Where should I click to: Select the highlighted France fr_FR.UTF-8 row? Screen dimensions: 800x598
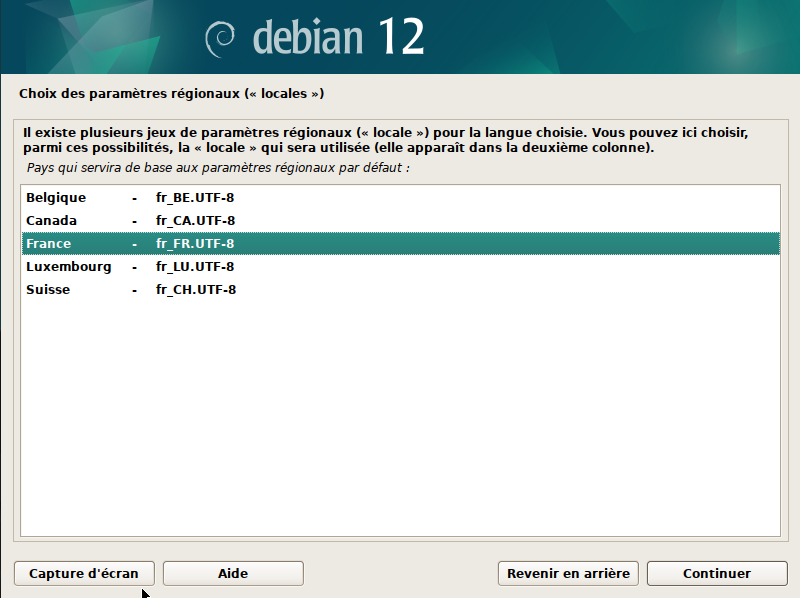(401, 243)
